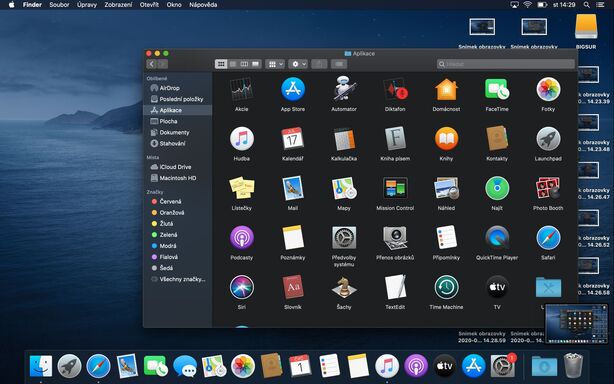Screen dimensions: 614x384
Task: Select Kontakty app in Finder window
Action: point(497,139)
